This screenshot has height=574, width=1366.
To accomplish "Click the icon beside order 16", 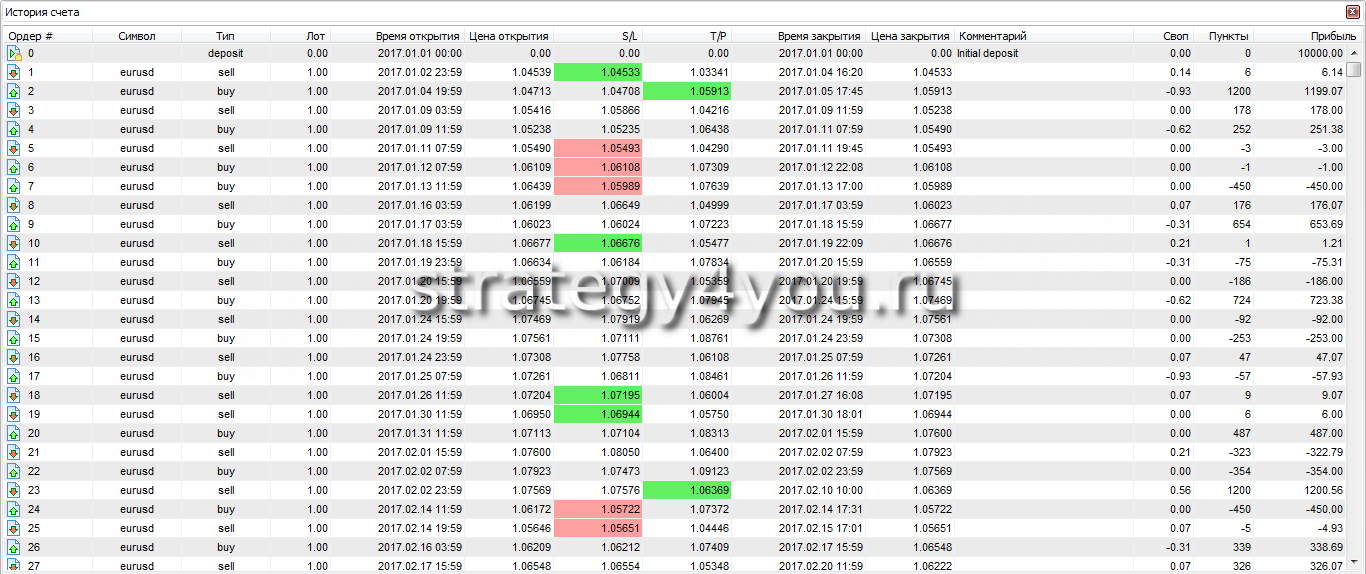I will tap(14, 357).
